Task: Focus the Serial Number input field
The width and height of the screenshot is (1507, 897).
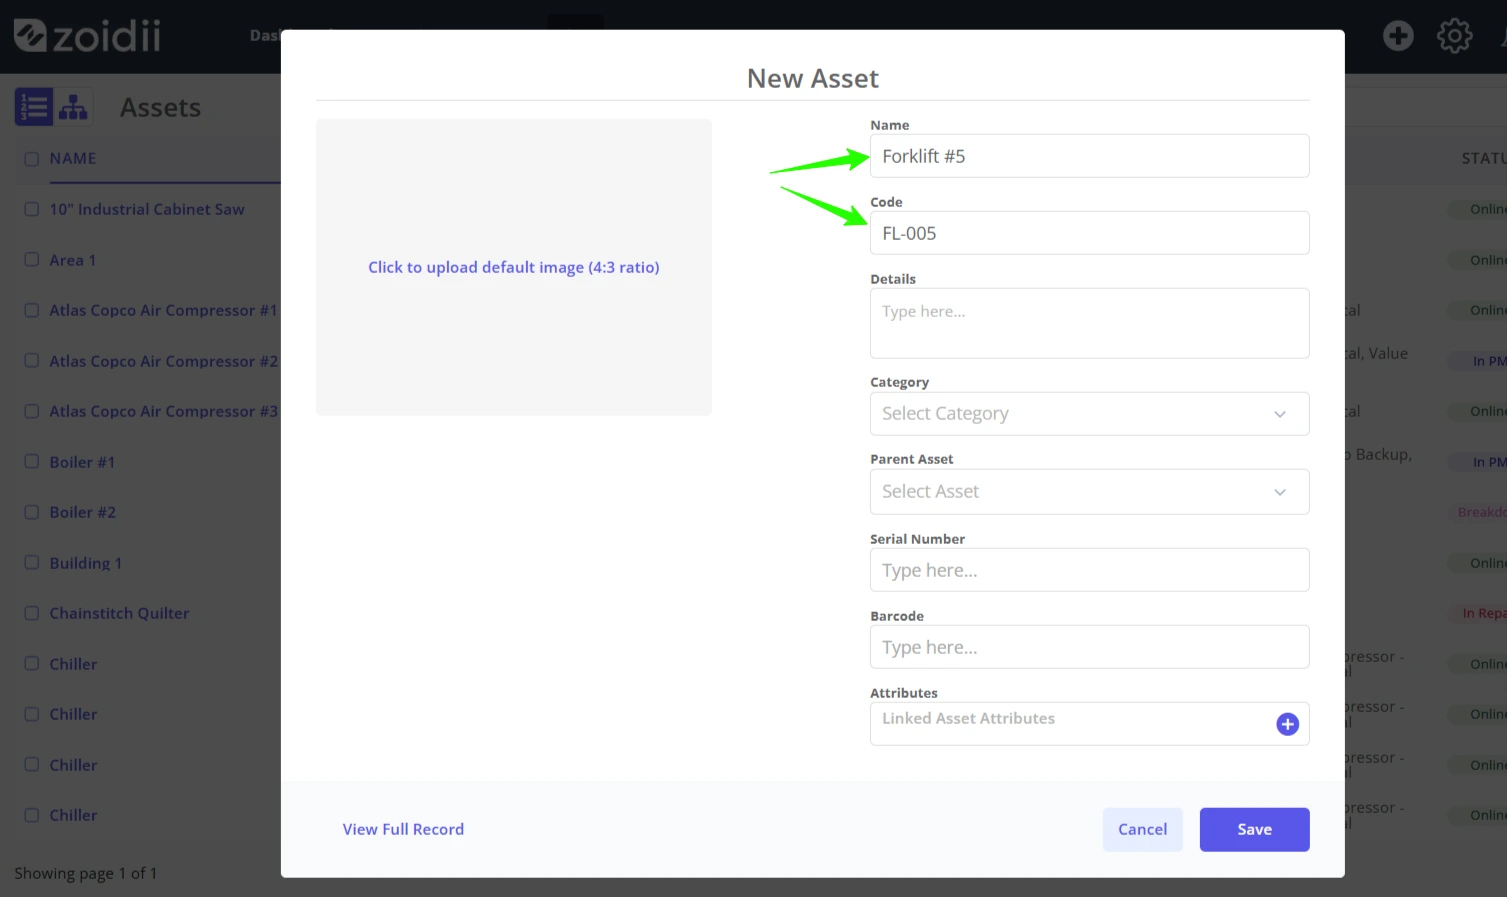Action: coord(1089,570)
